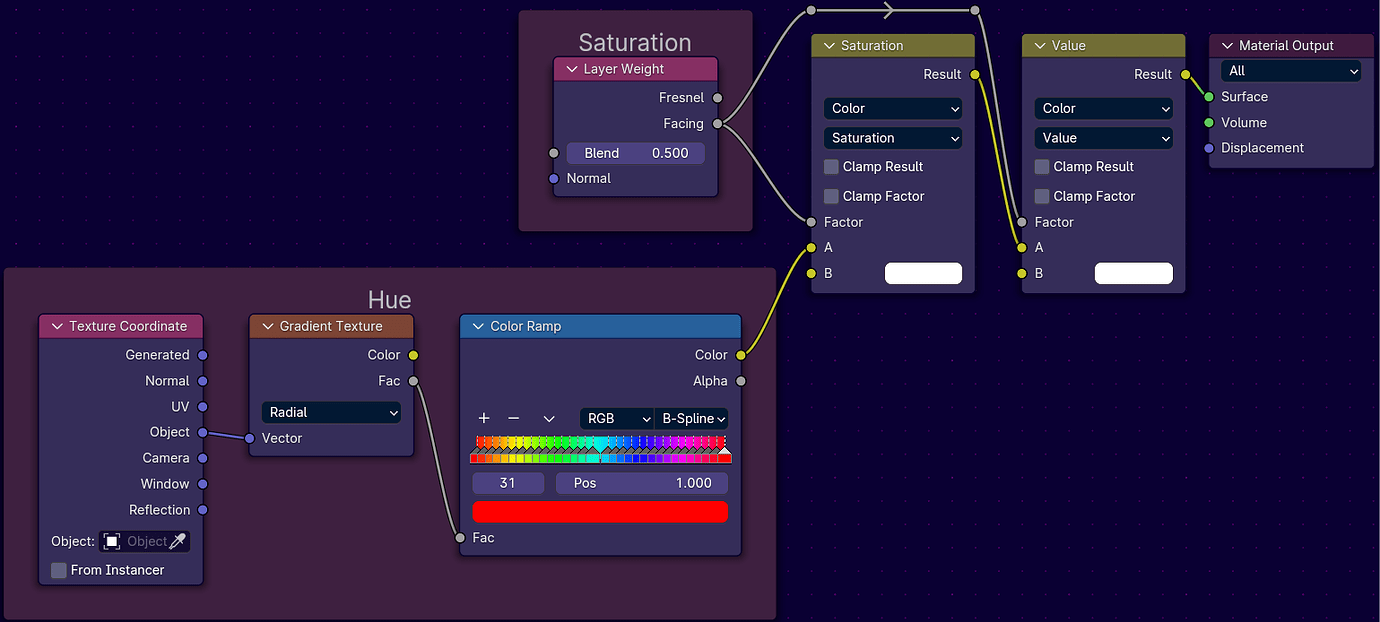Add a color stop with the plus icon
The image size is (1380, 622).
pyautogui.click(x=483, y=418)
